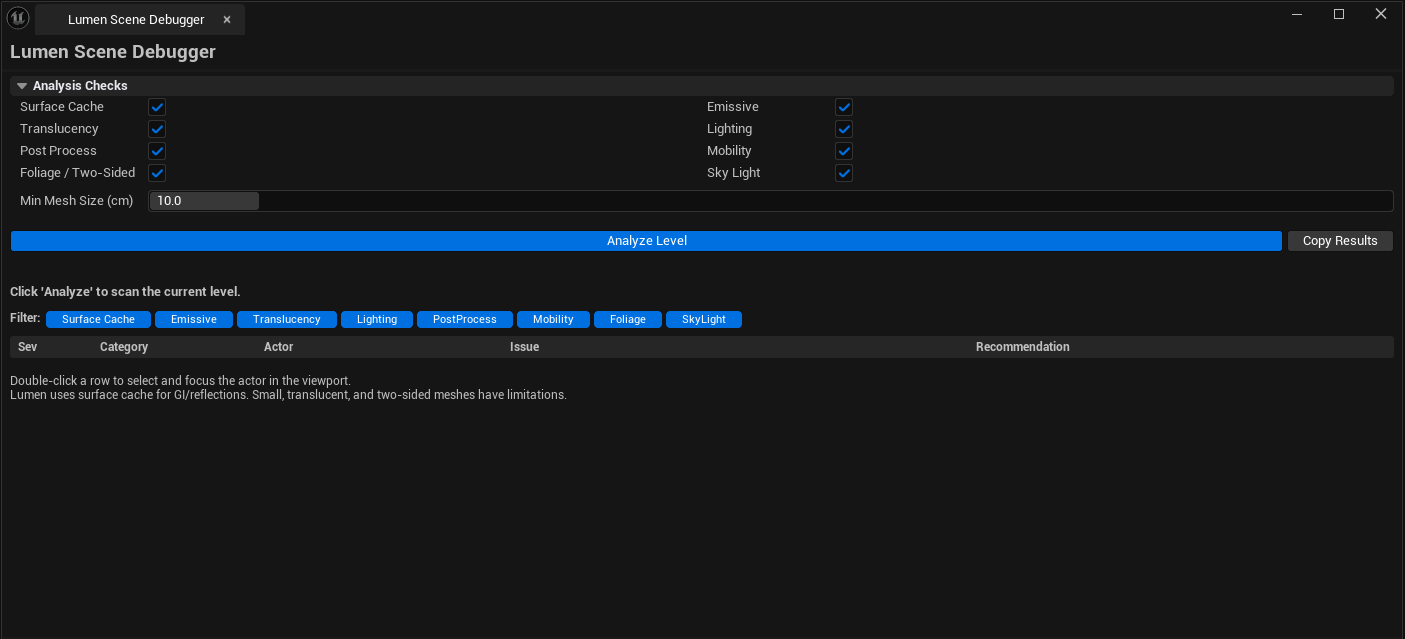The image size is (1405, 639).
Task: Toggle the Sky Light checkbox
Action: click(844, 173)
